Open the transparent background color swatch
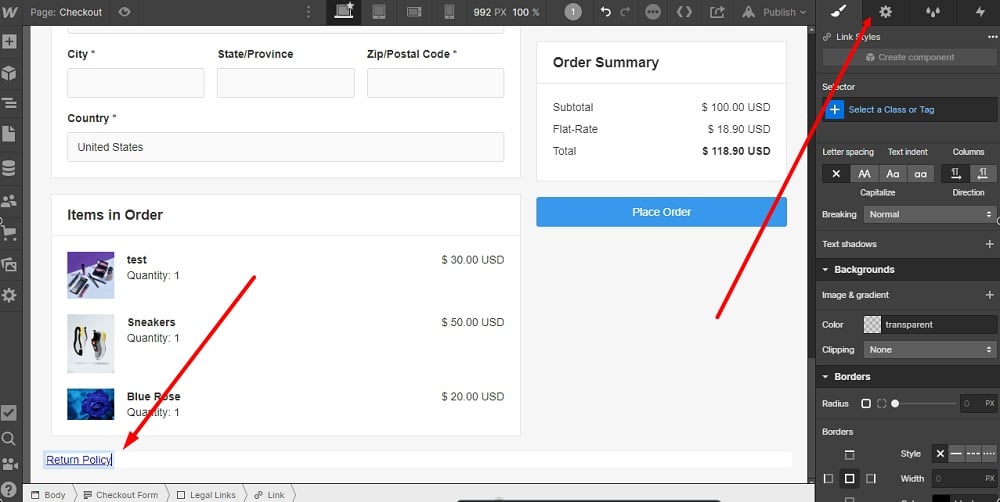This screenshot has height=502, width=1000. [872, 325]
